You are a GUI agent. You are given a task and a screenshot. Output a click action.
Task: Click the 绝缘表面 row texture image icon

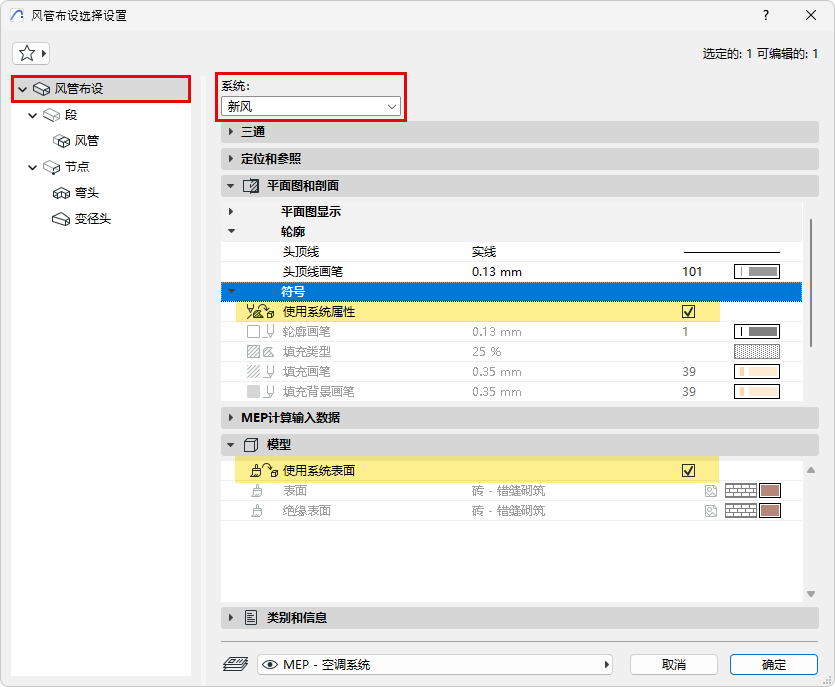(711, 511)
